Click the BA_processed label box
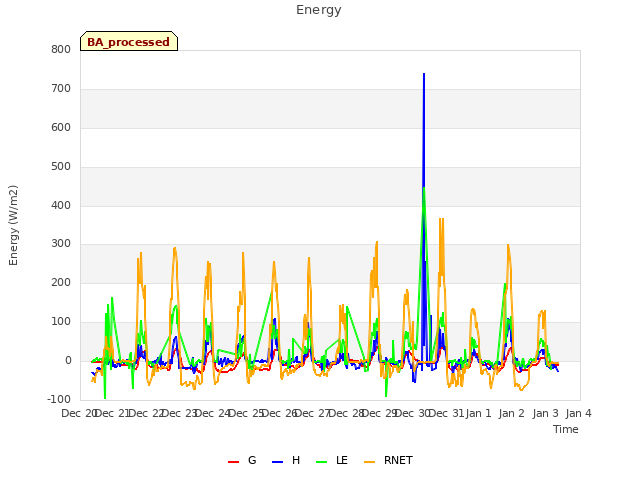 [x=129, y=41]
